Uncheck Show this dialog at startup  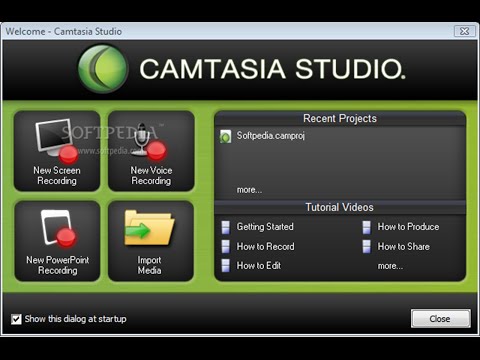pyautogui.click(x=16, y=319)
